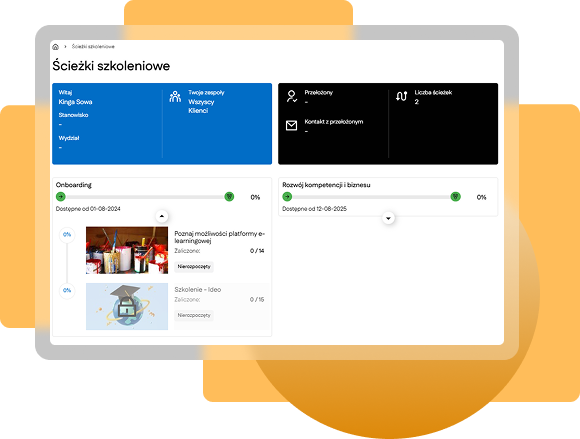Click Rozwój kompetencji green start arrow
The width and height of the screenshot is (580, 439).
coord(287,197)
